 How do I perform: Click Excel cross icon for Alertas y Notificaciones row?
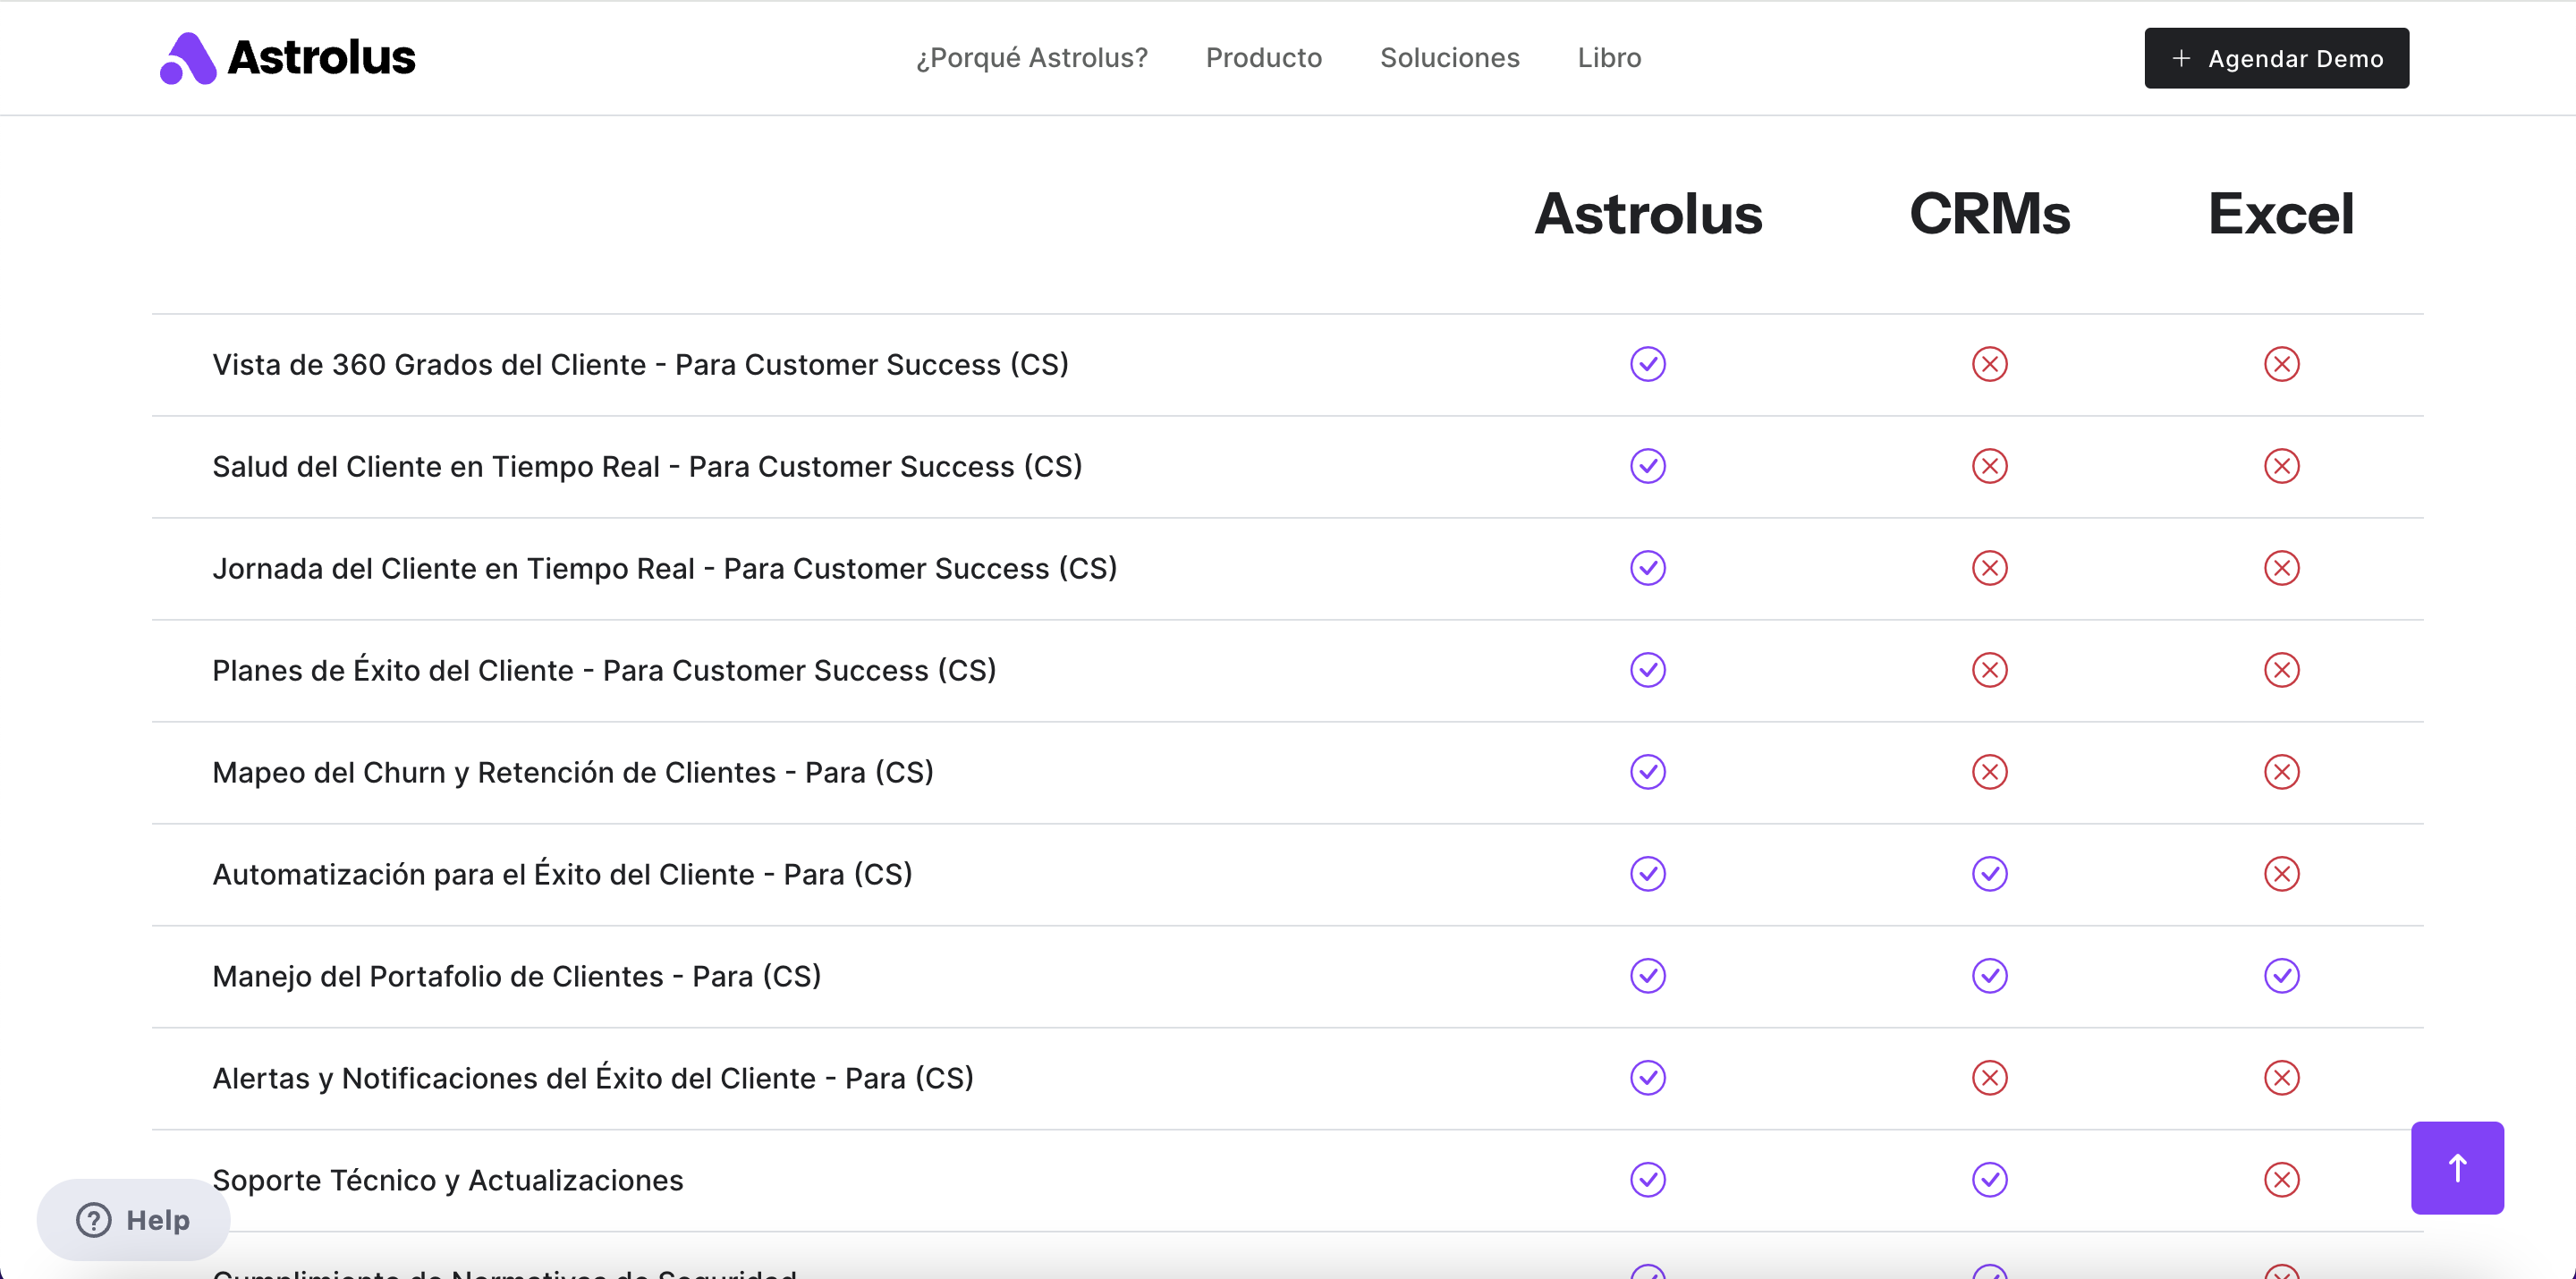(2281, 1078)
